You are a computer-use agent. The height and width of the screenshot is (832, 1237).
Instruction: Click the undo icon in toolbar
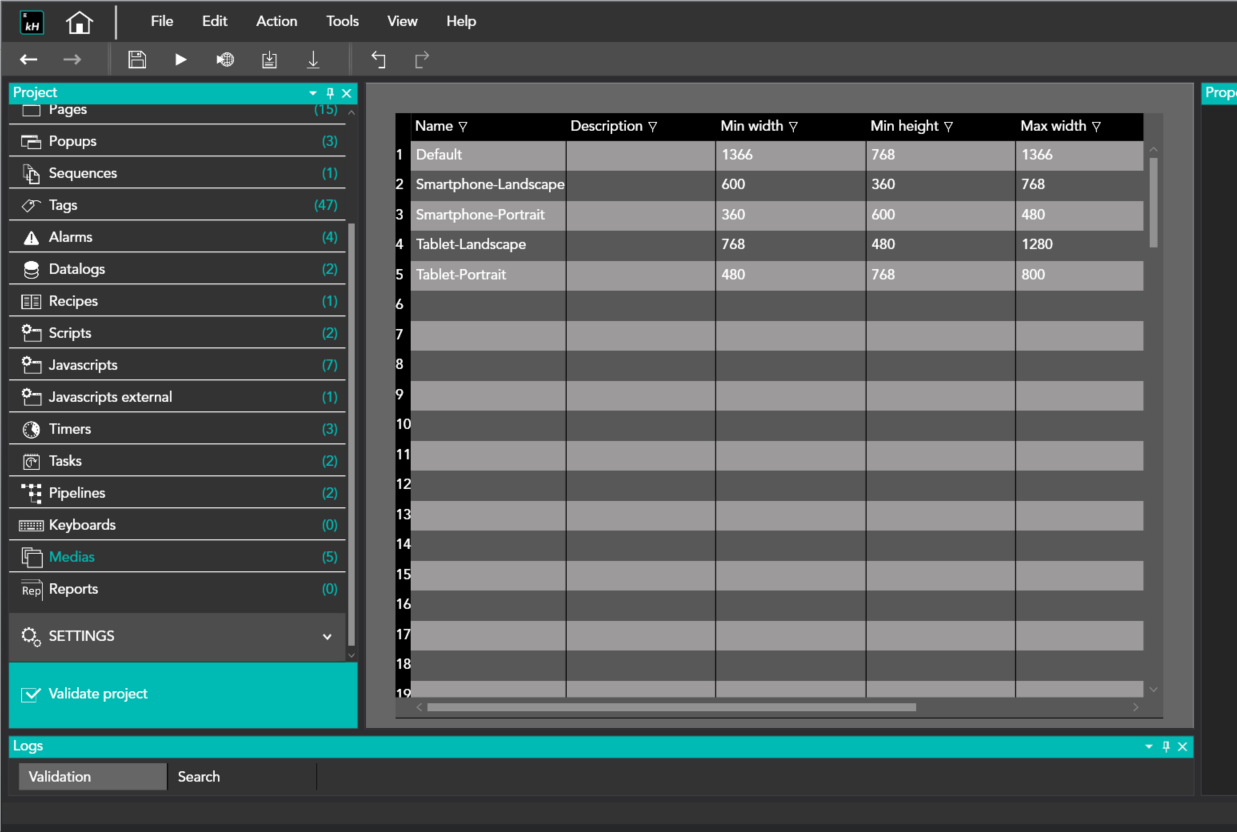tap(378, 60)
